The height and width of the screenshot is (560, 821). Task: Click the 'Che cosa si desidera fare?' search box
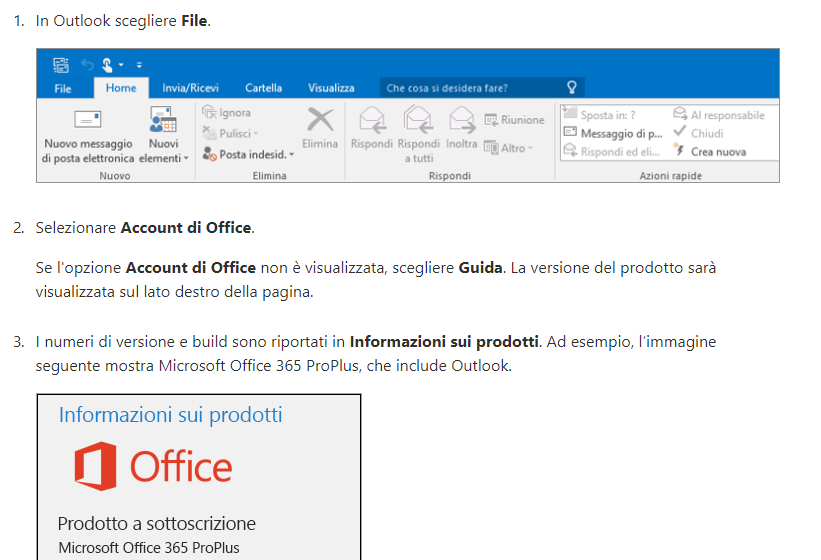(482, 88)
